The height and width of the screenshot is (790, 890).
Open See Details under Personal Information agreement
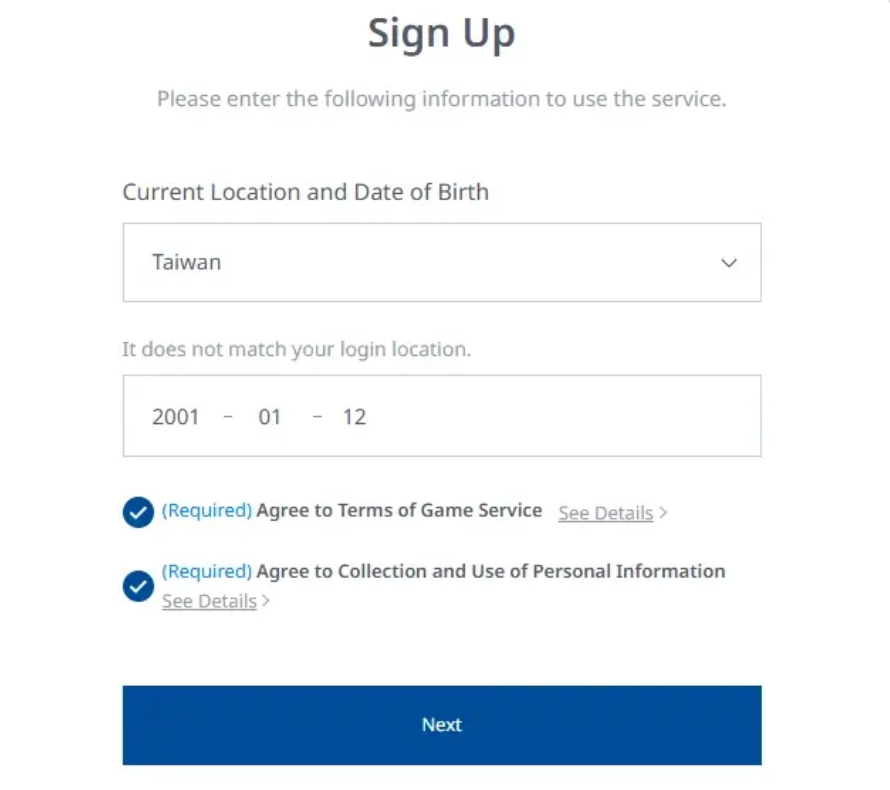tap(209, 601)
